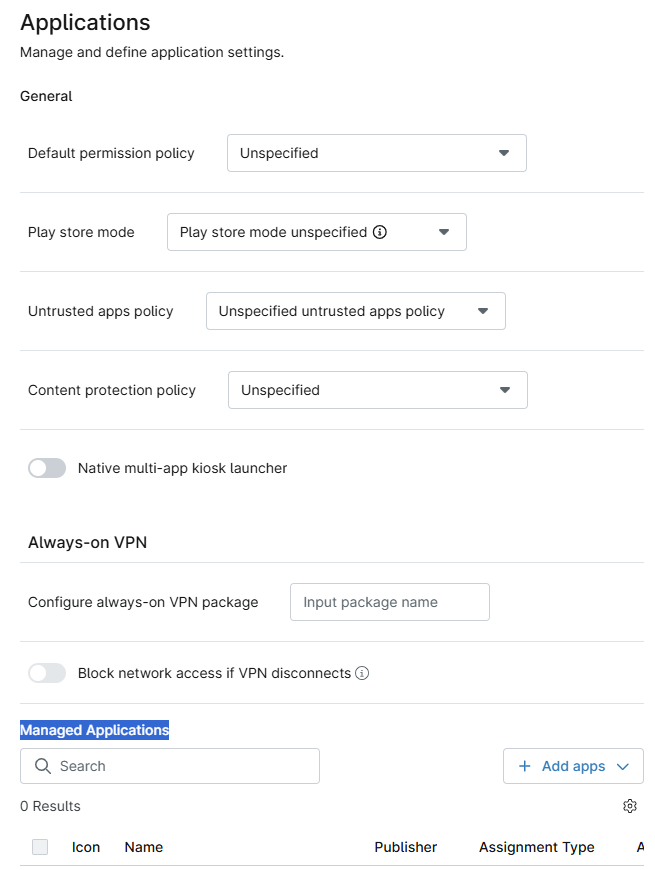Screen dimensions: 655x870
Task: Click the Publisher column header
Action: coord(406,847)
